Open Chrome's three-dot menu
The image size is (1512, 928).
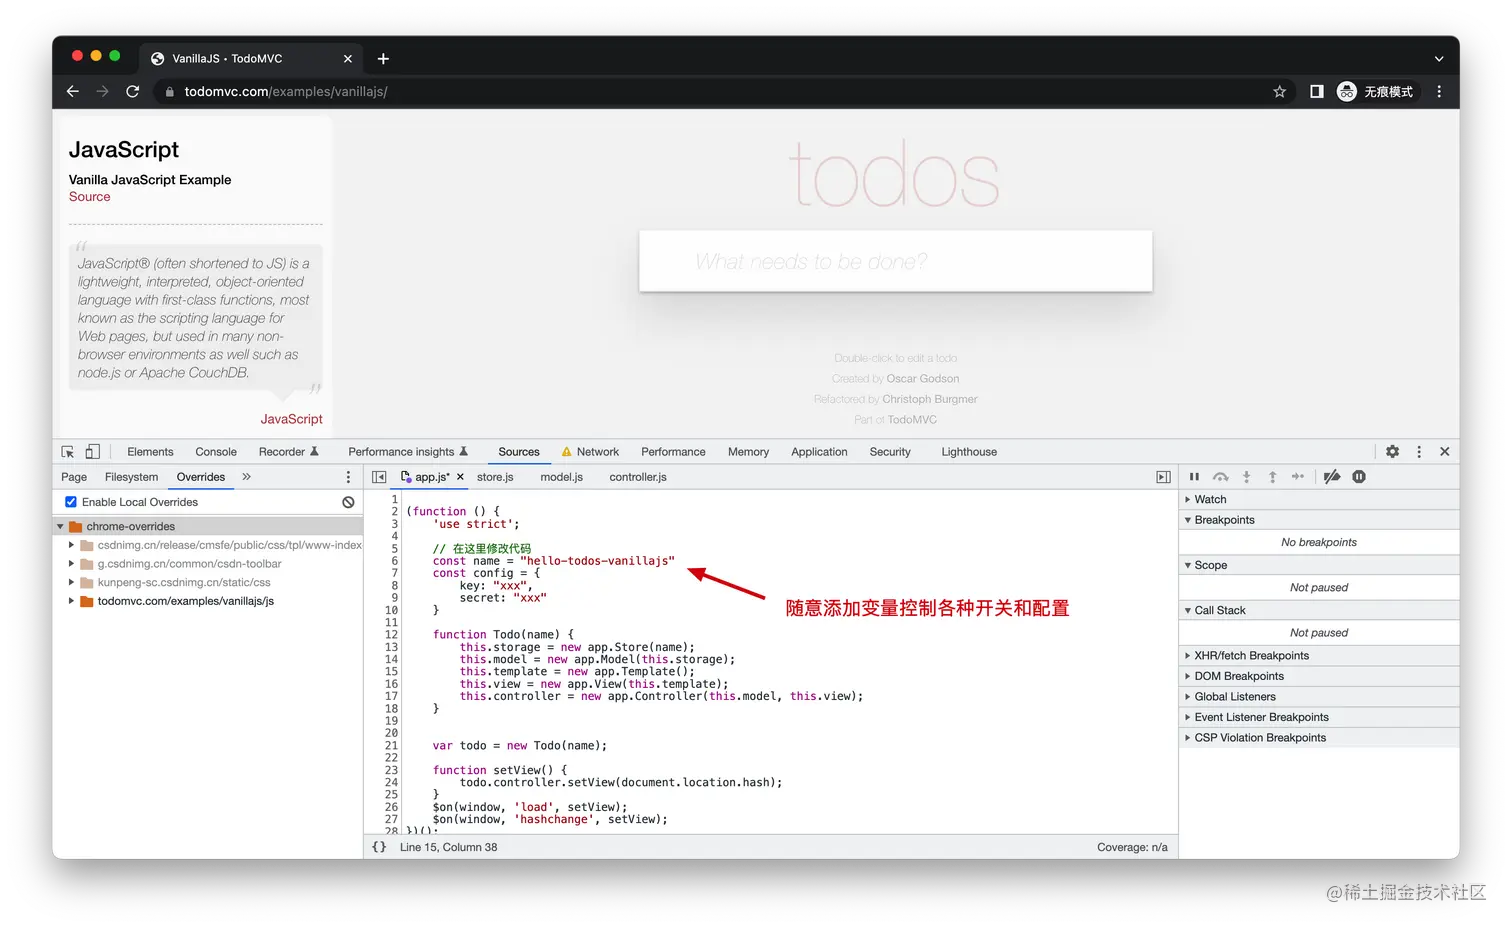coord(1439,91)
